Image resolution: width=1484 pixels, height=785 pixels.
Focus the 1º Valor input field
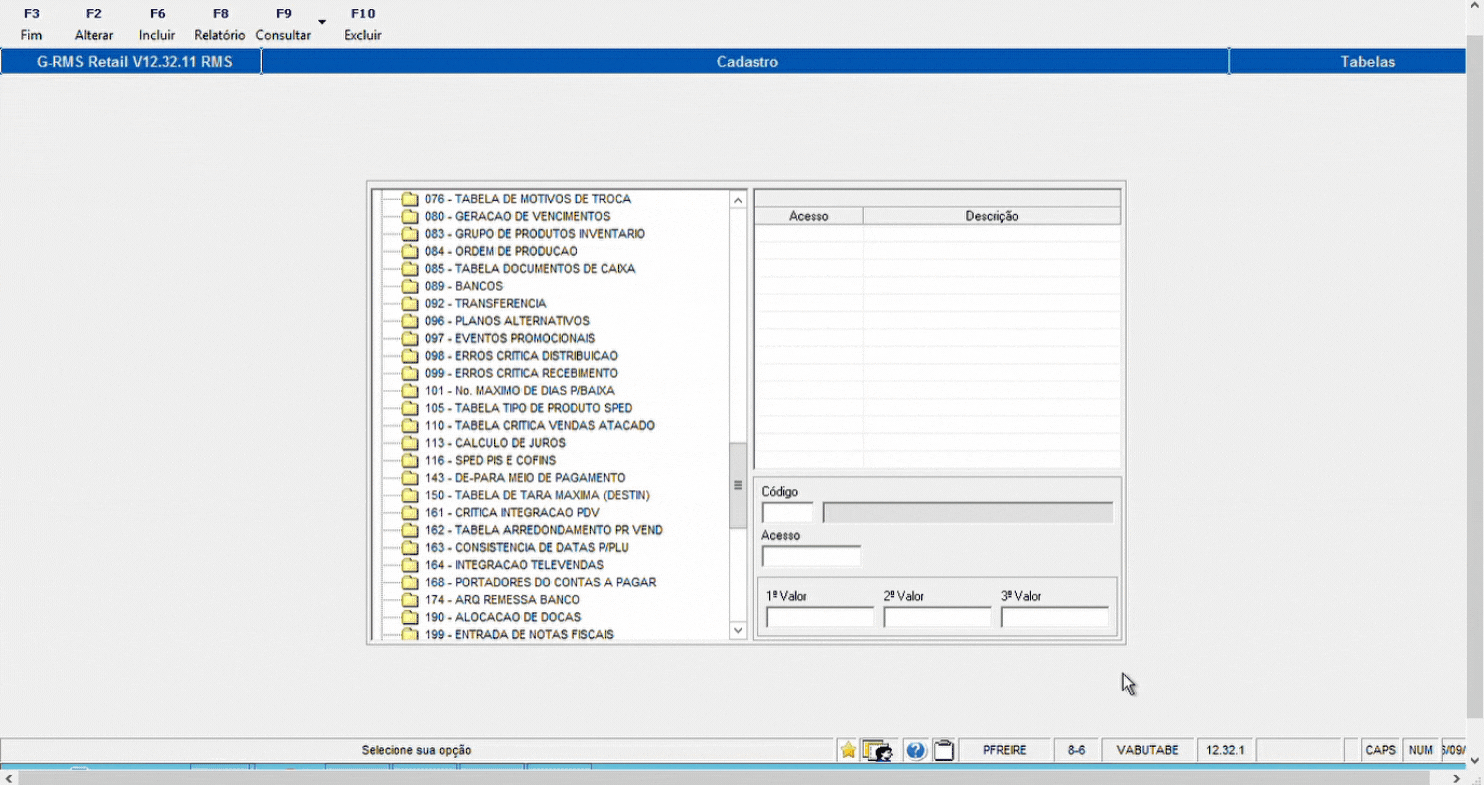click(820, 617)
